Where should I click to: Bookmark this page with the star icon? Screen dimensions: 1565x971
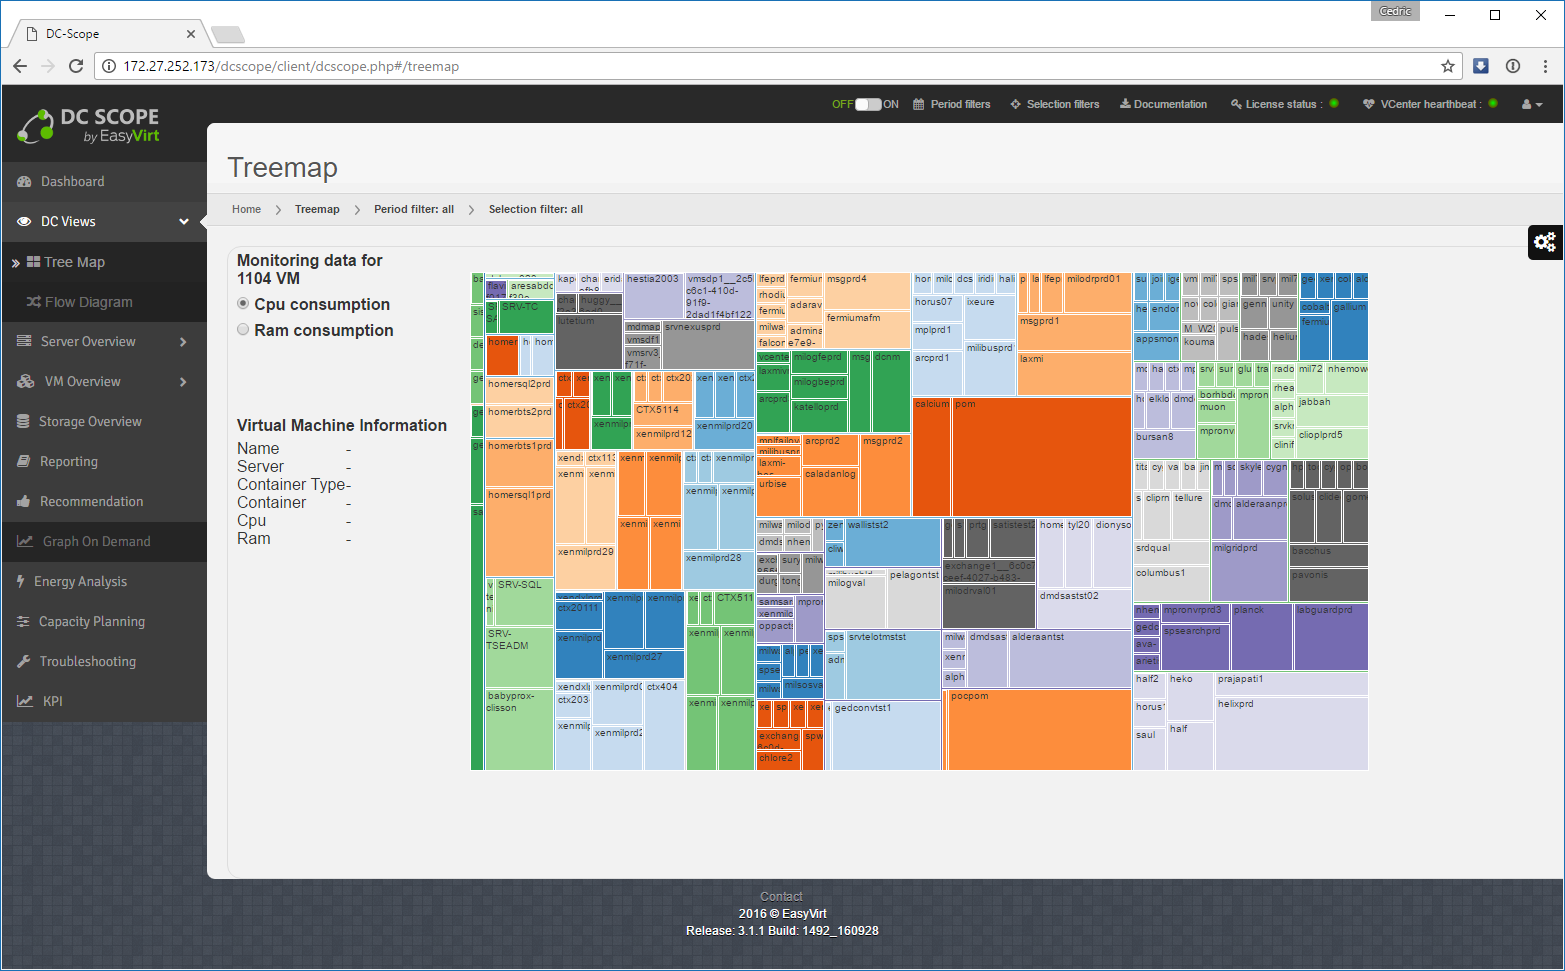(x=1447, y=66)
